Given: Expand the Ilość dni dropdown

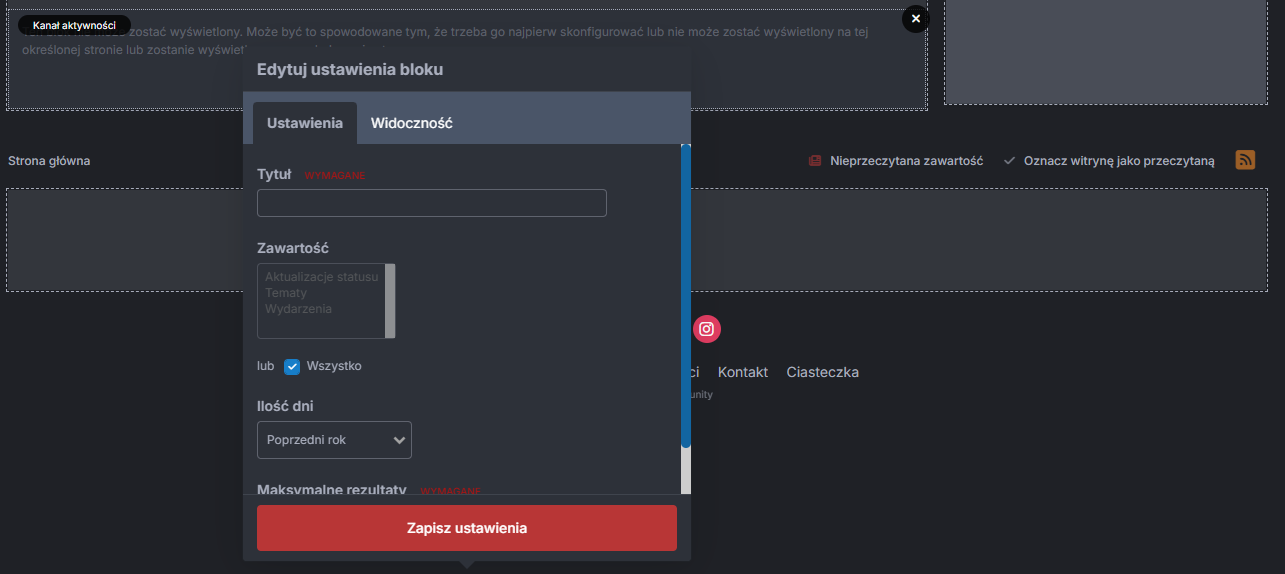Looking at the screenshot, I should 334,440.
